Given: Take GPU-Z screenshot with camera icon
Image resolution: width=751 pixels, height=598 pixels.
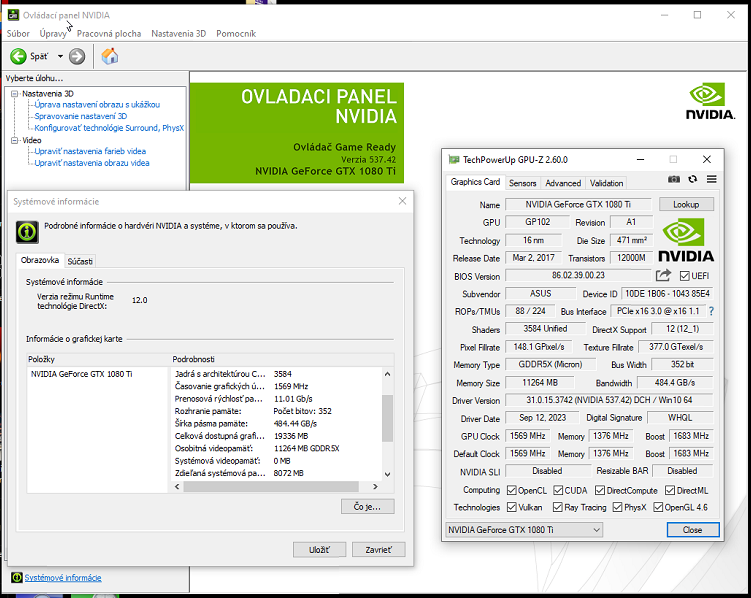Looking at the screenshot, I should pyautogui.click(x=674, y=179).
